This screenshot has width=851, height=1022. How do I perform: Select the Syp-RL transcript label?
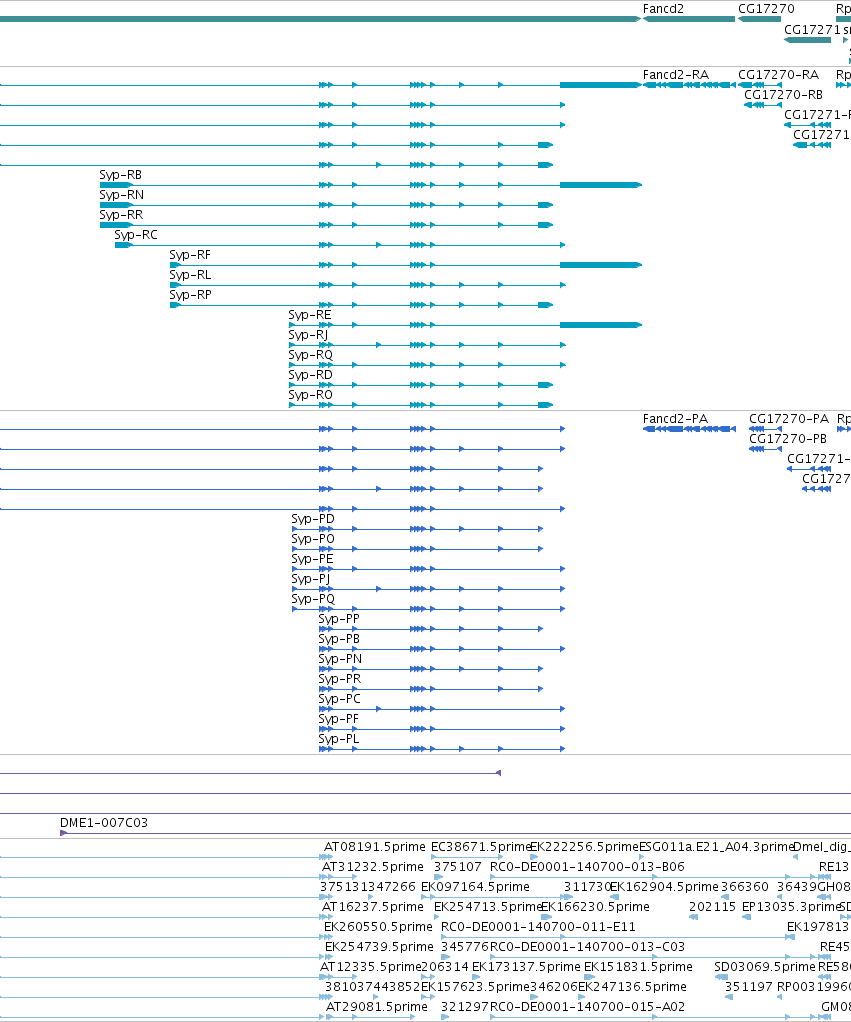pyautogui.click(x=190, y=275)
